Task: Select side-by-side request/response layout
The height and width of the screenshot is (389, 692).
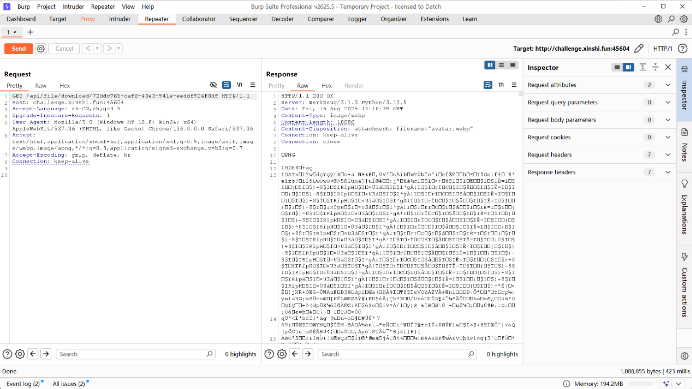Action: point(490,65)
